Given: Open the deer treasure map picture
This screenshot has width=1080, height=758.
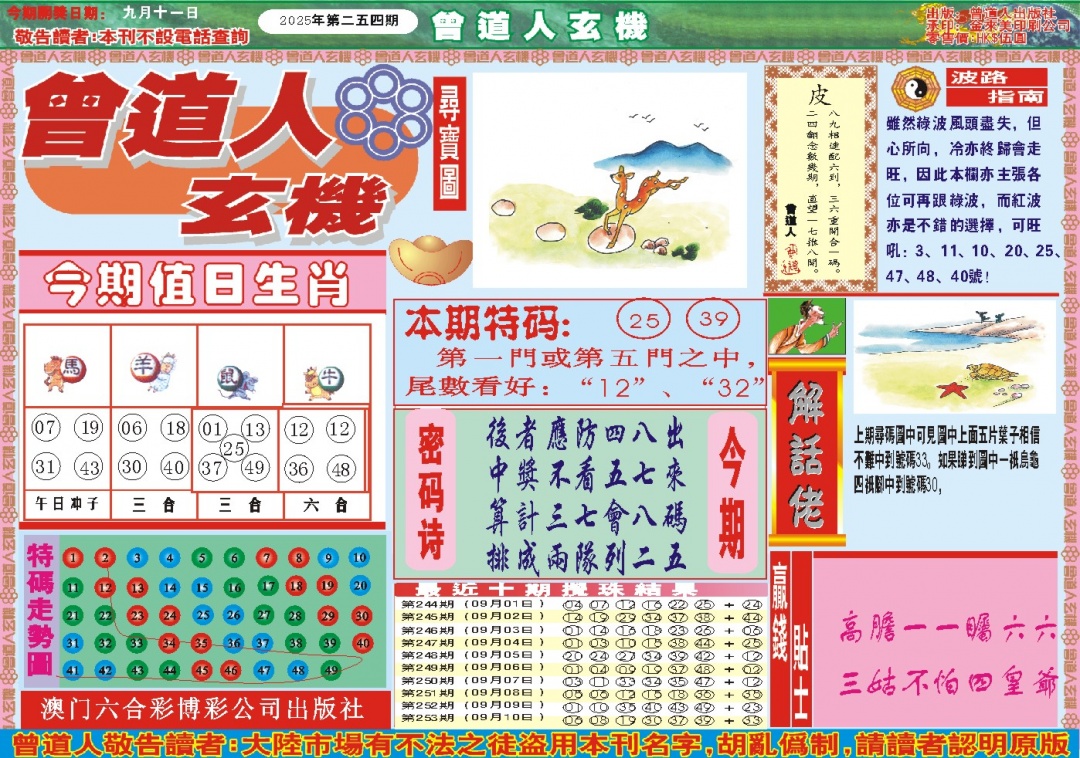Looking at the screenshot, I should click(x=610, y=180).
